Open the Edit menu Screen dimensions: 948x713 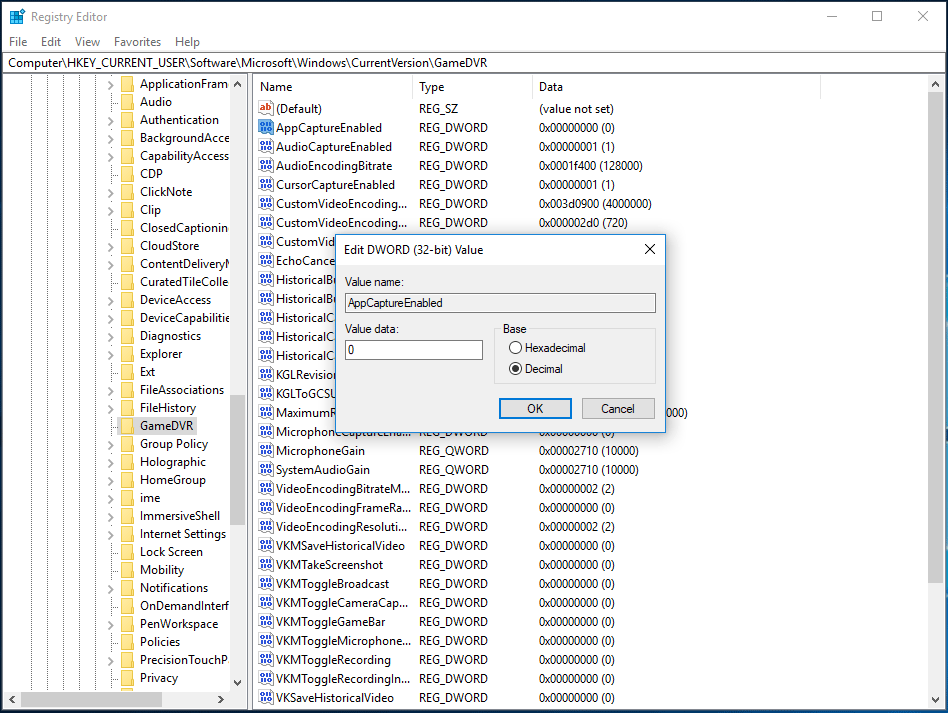[x=51, y=42]
